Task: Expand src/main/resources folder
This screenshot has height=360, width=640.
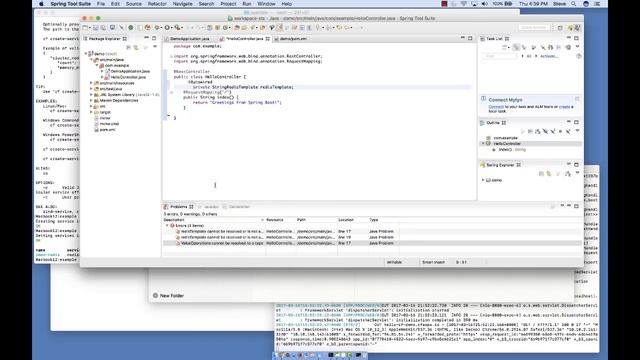Action: pyautogui.click(x=91, y=83)
